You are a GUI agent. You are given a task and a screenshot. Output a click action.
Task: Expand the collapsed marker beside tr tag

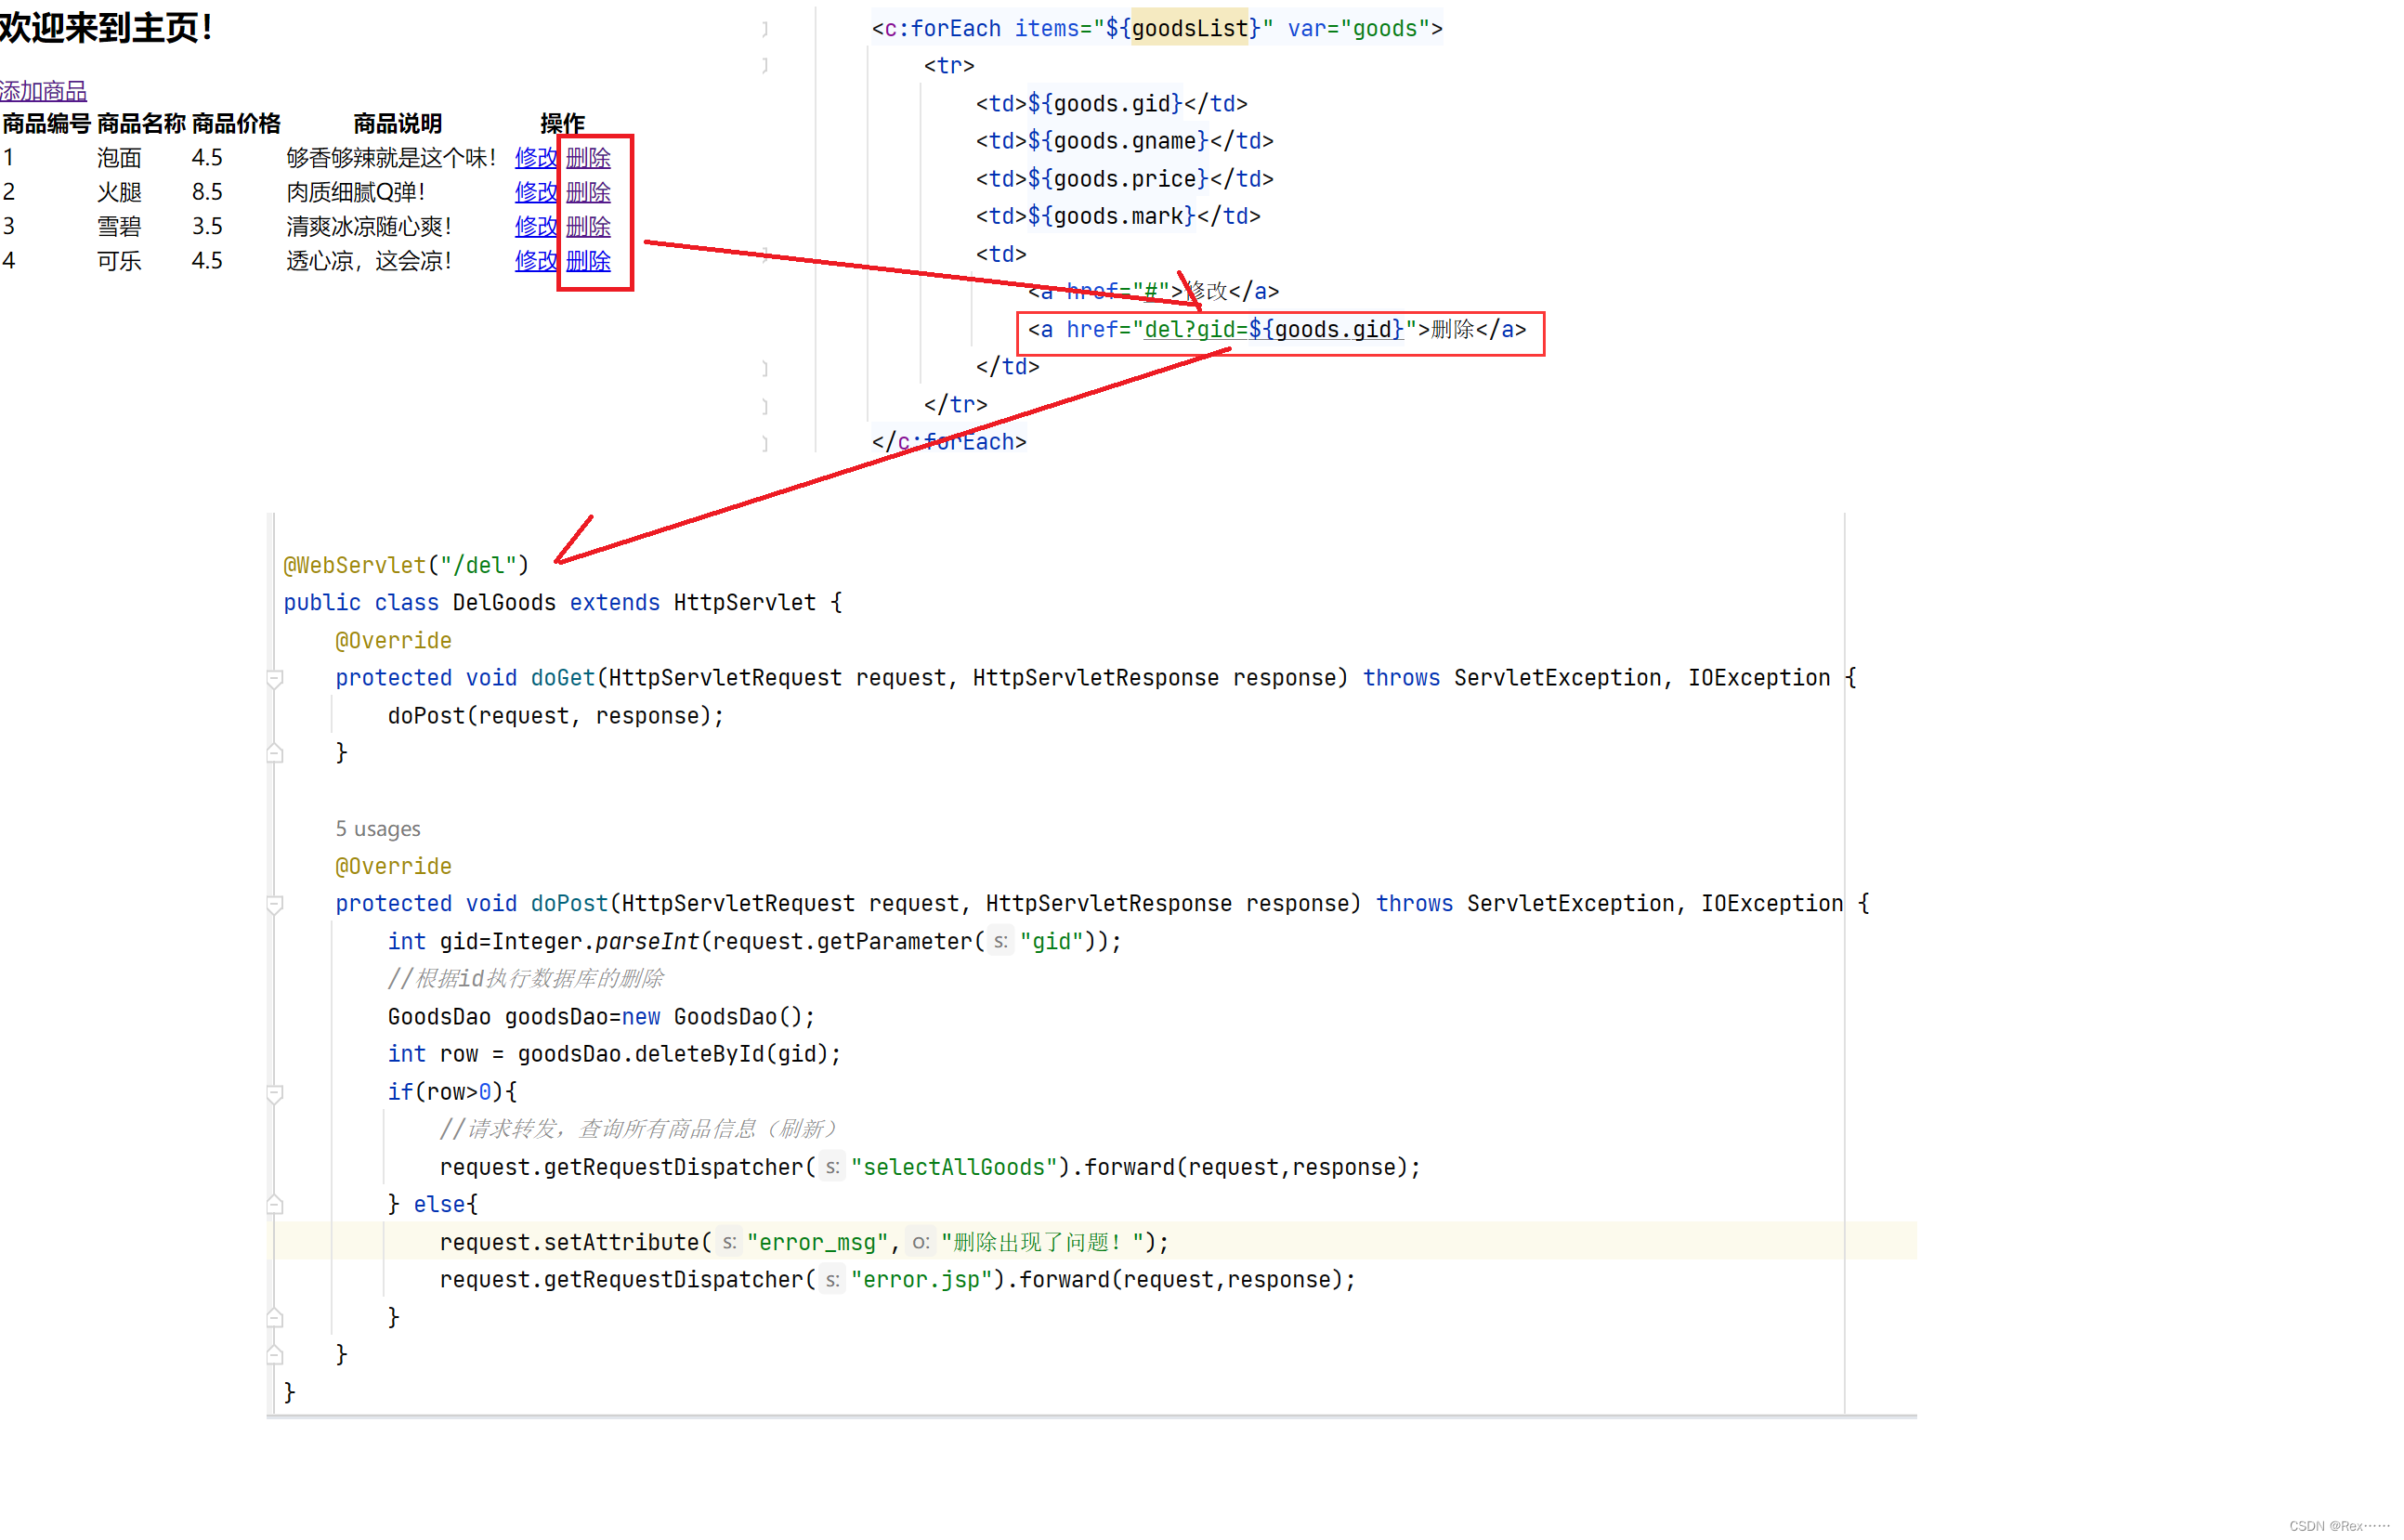(x=765, y=64)
